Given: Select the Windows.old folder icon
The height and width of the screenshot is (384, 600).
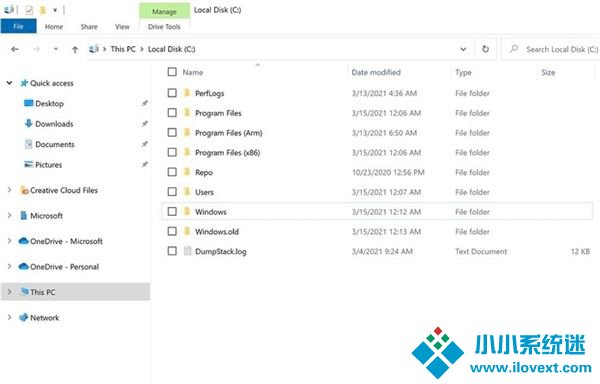Looking at the screenshot, I should (x=187, y=231).
